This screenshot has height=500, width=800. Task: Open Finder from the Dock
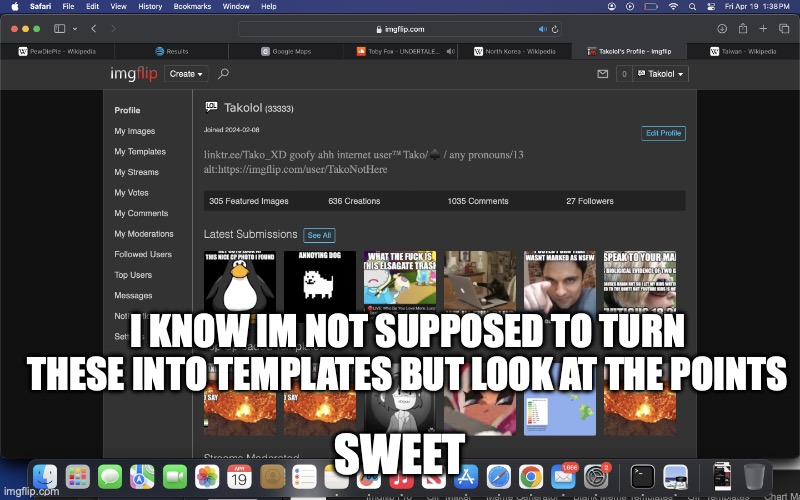(45, 477)
